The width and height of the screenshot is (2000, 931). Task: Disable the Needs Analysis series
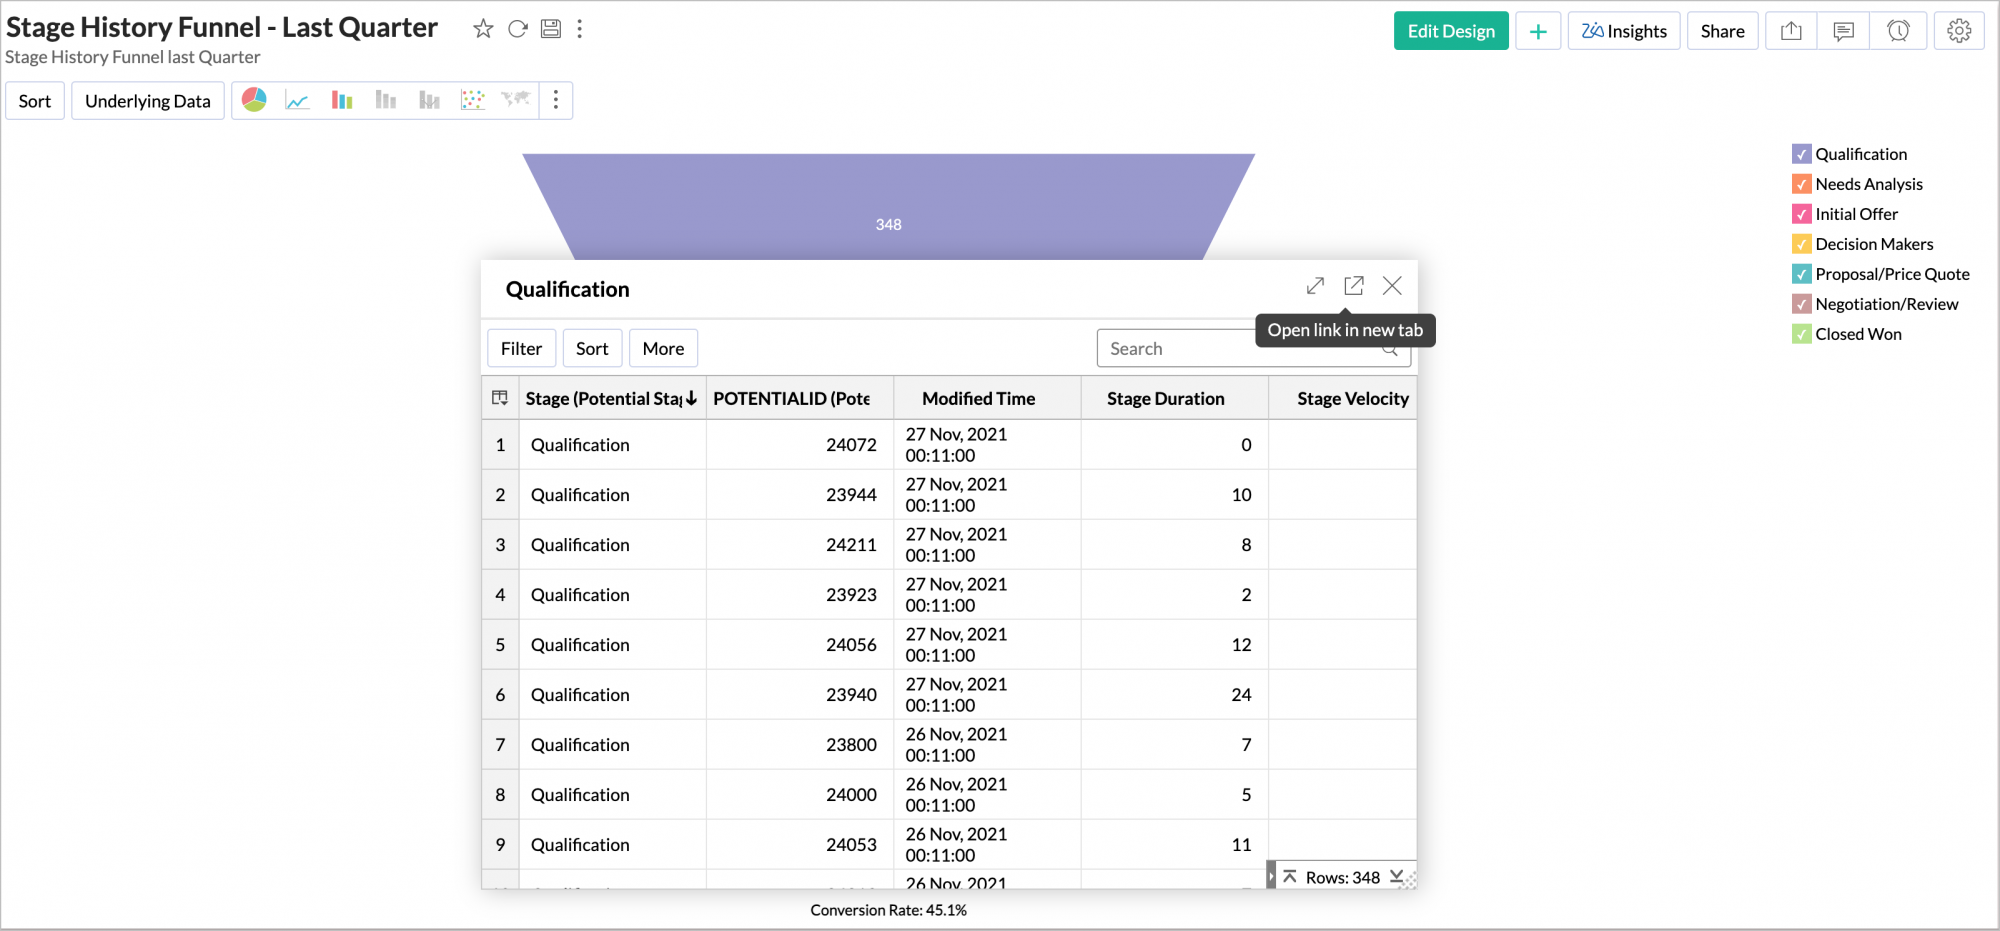1802,184
